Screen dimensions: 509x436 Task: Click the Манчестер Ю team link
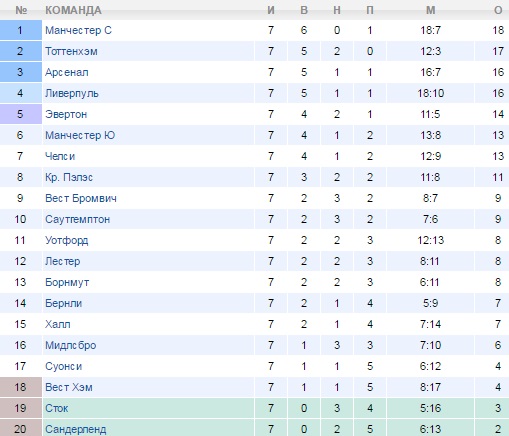(x=80, y=135)
